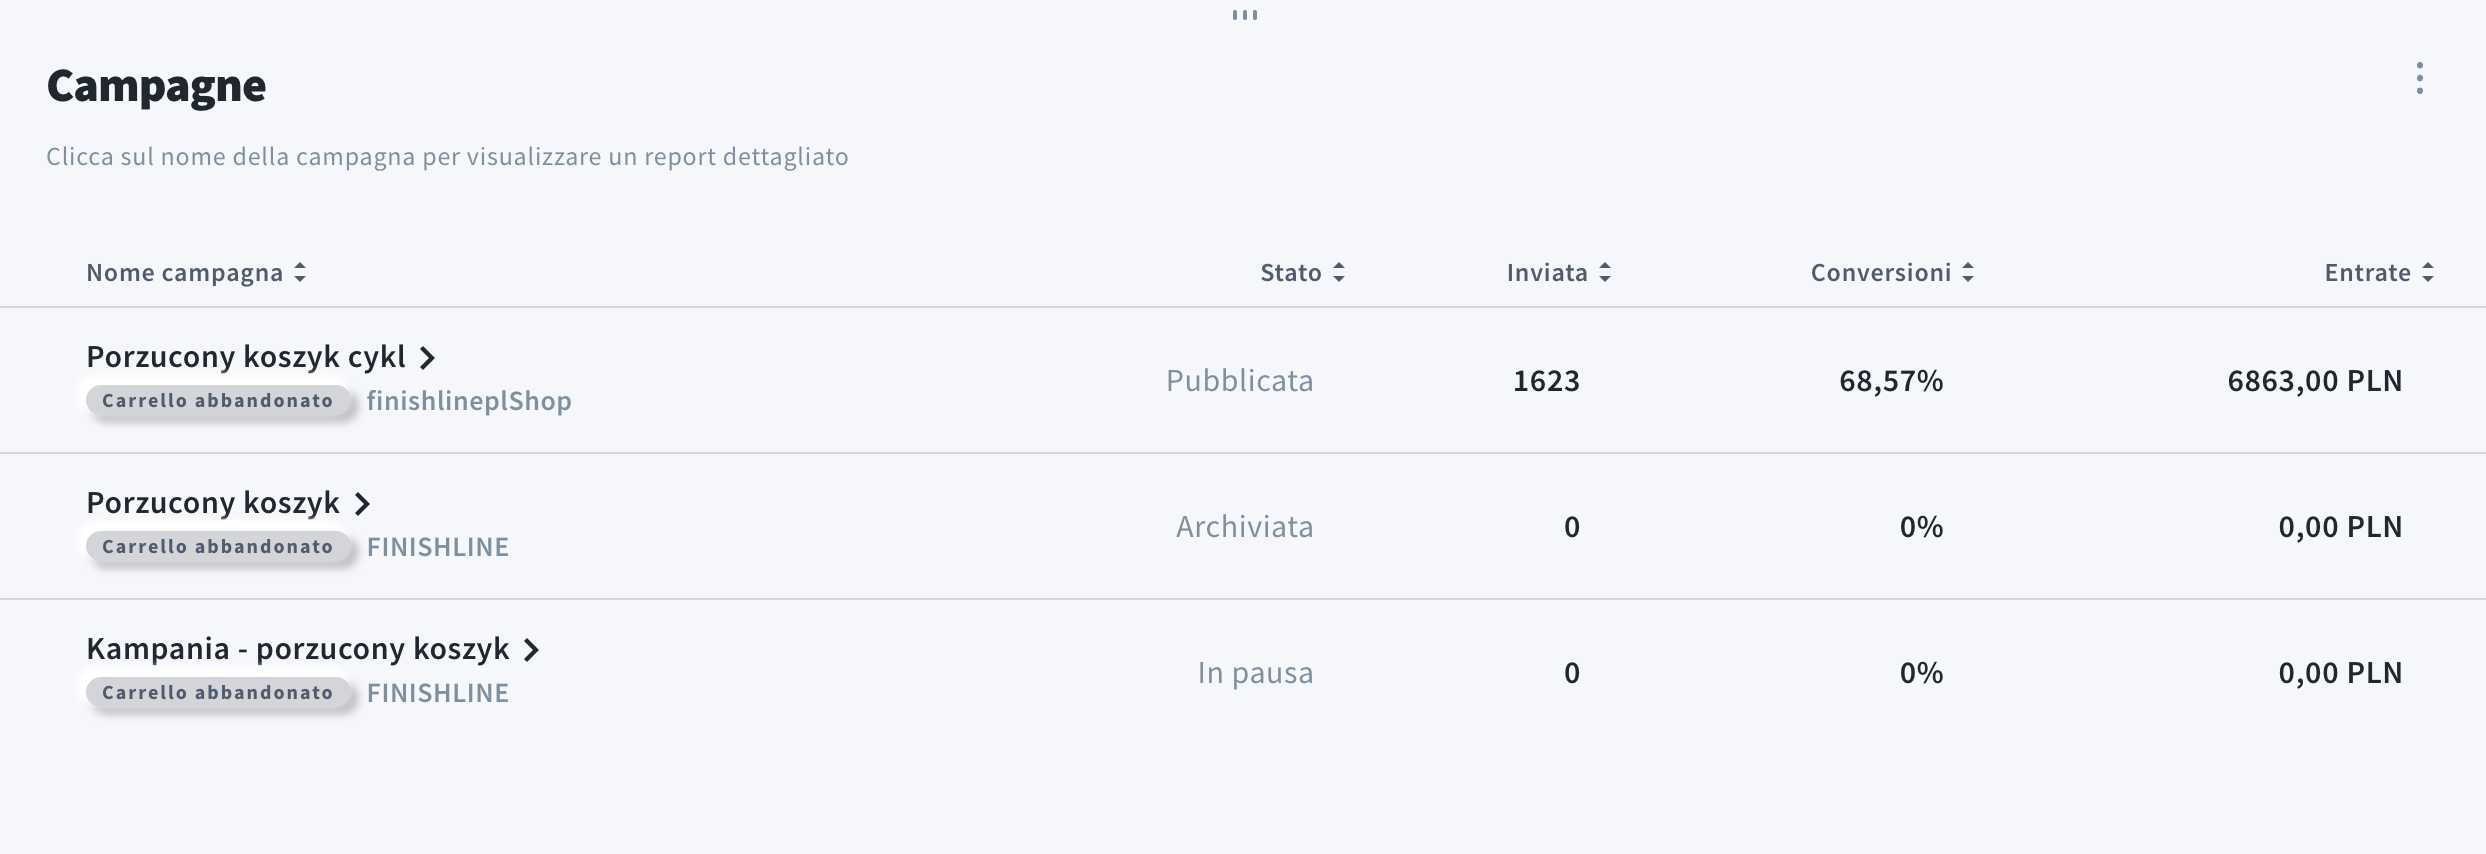The width and height of the screenshot is (2486, 854).
Task: Click the Pubblicata status of the first campaign
Action: (x=1239, y=381)
